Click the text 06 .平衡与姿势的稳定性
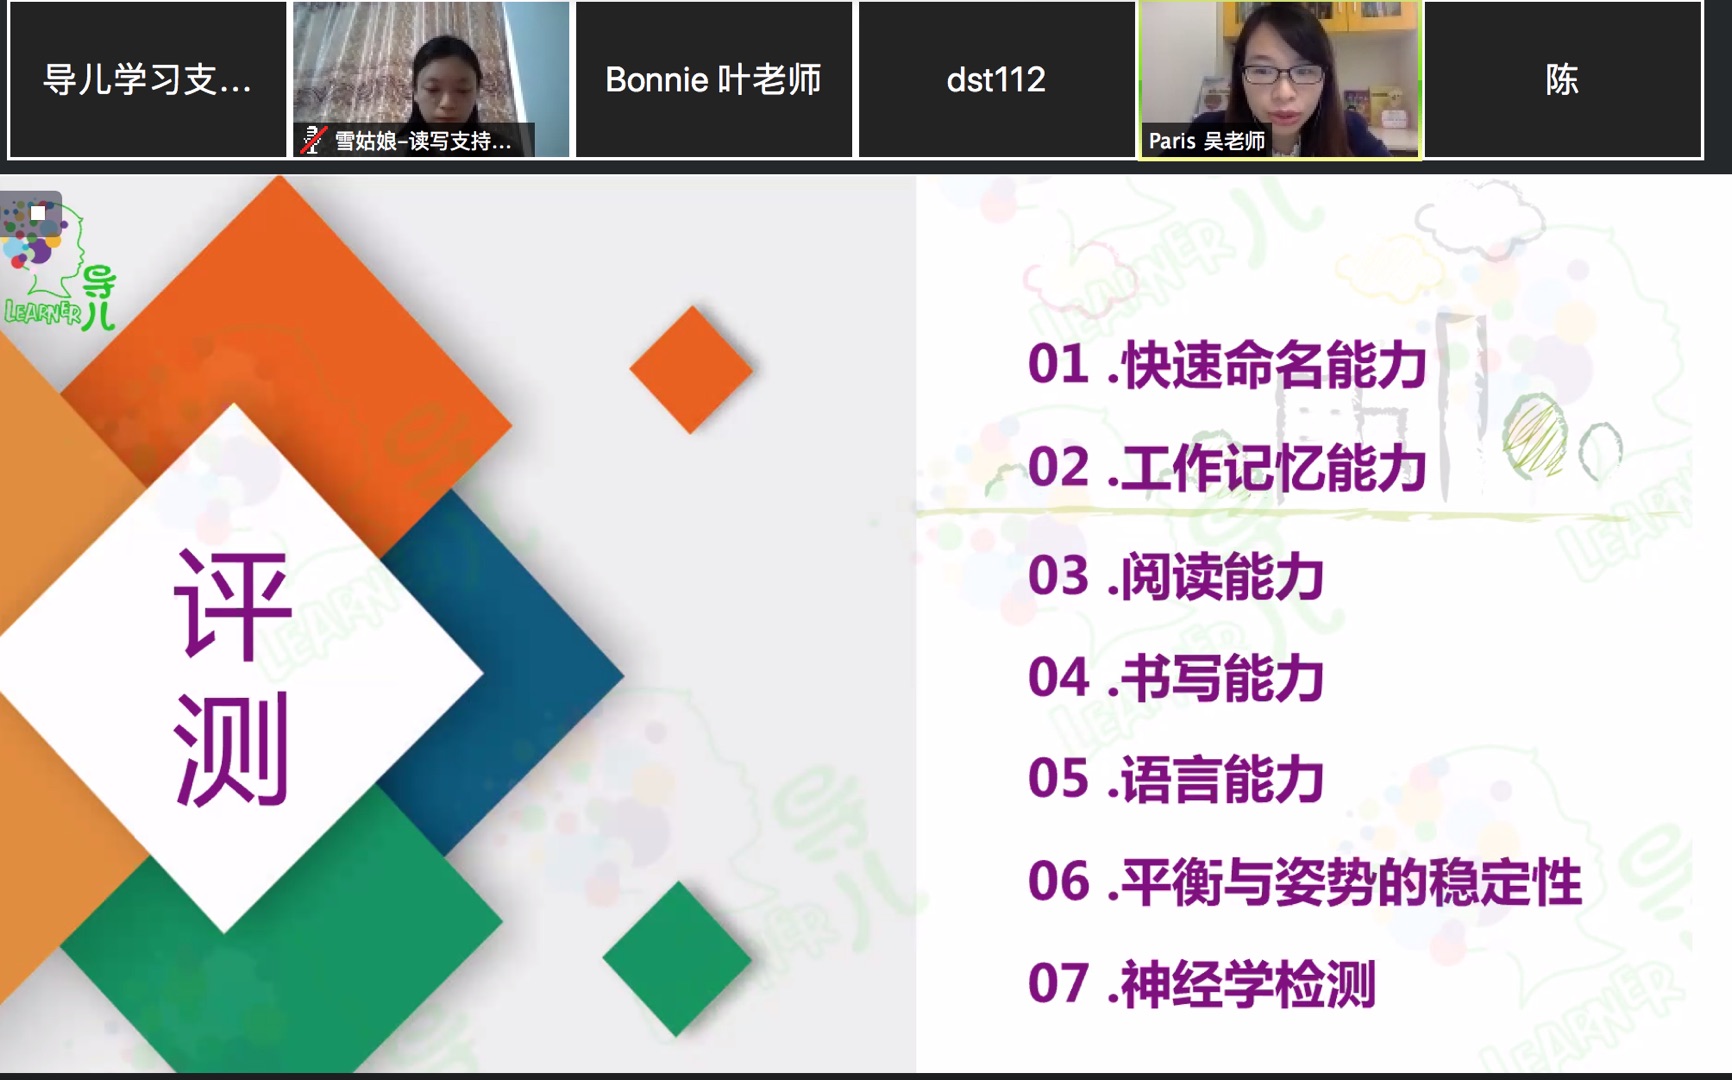Image resolution: width=1732 pixels, height=1080 pixels. click(x=1305, y=882)
